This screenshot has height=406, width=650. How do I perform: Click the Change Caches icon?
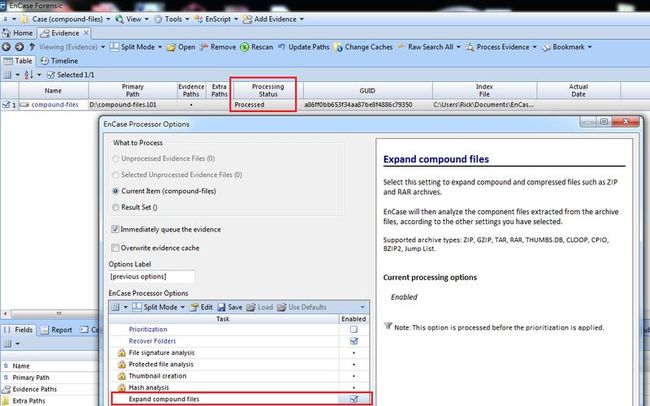339,47
